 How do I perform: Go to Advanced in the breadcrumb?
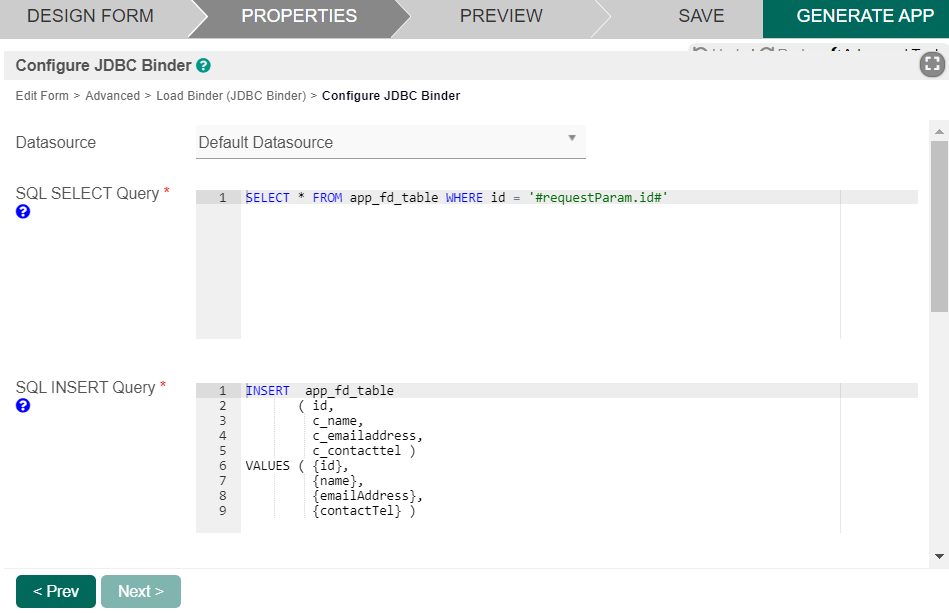click(x=112, y=96)
